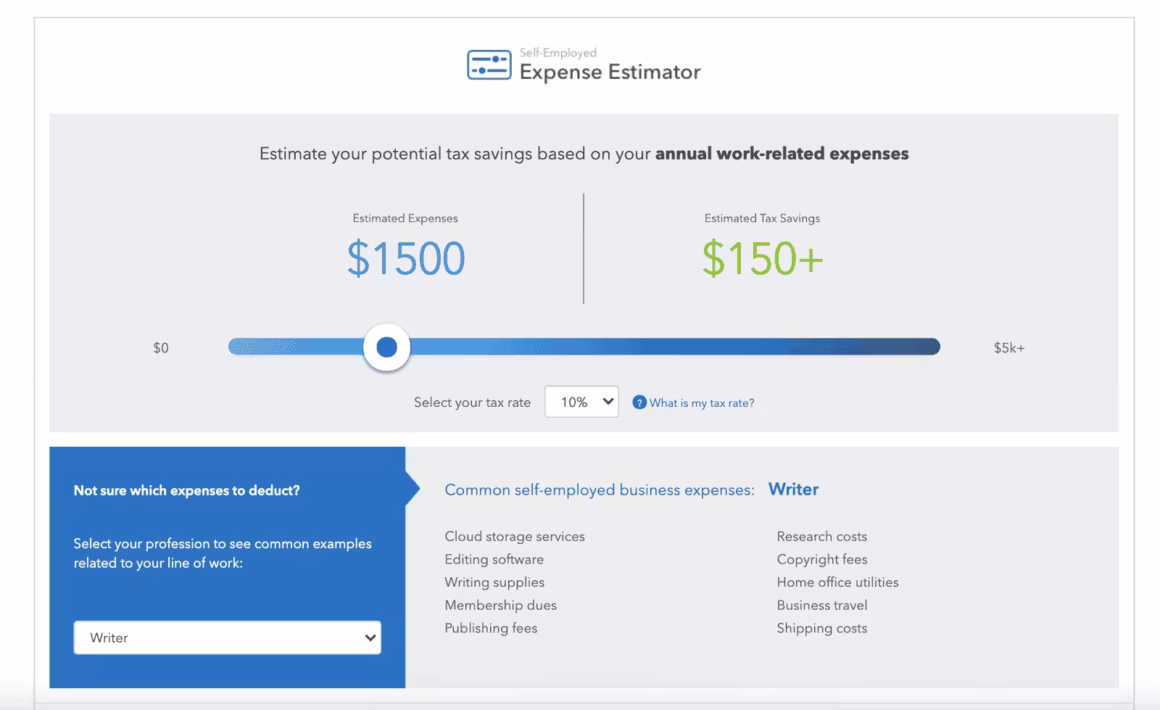The width and height of the screenshot is (1160, 710).
Task: Click the "Shipping costs" expense item
Action: pyautogui.click(x=822, y=629)
